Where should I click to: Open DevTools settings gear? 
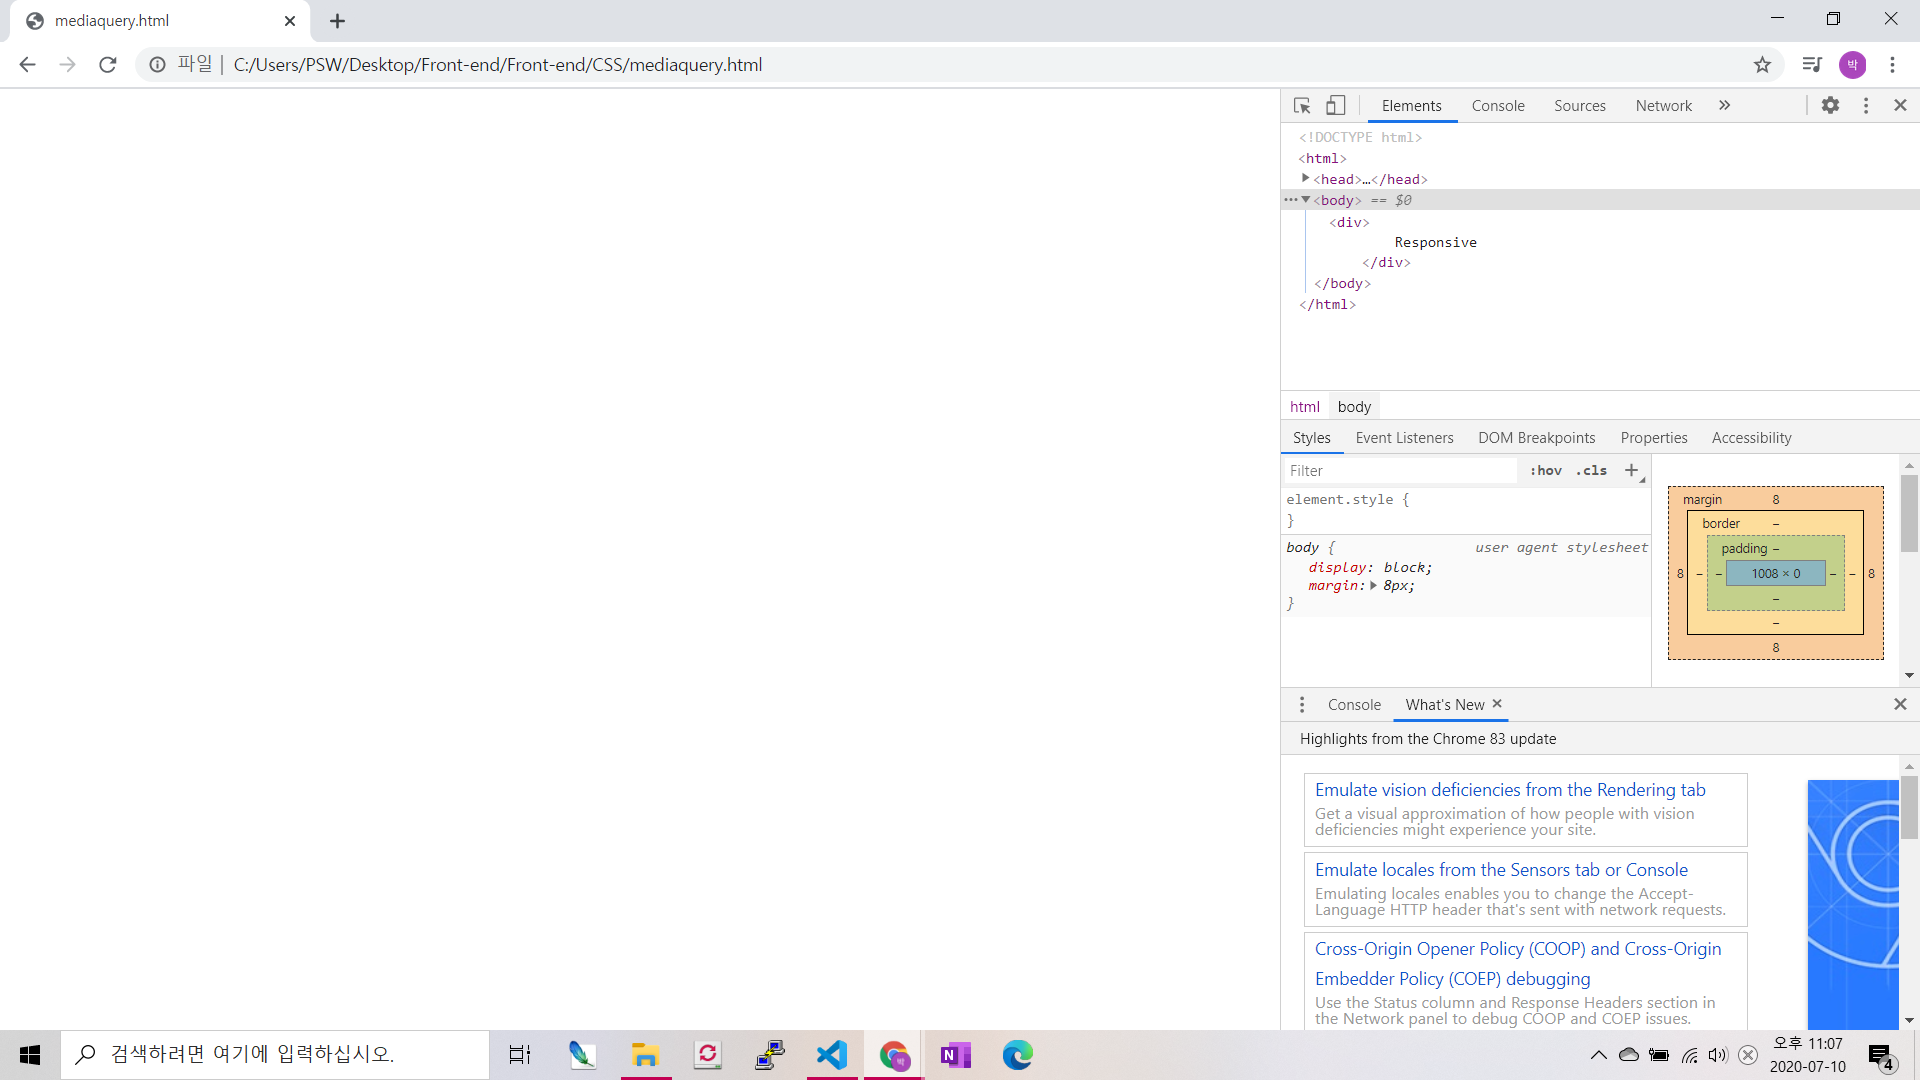(1830, 105)
